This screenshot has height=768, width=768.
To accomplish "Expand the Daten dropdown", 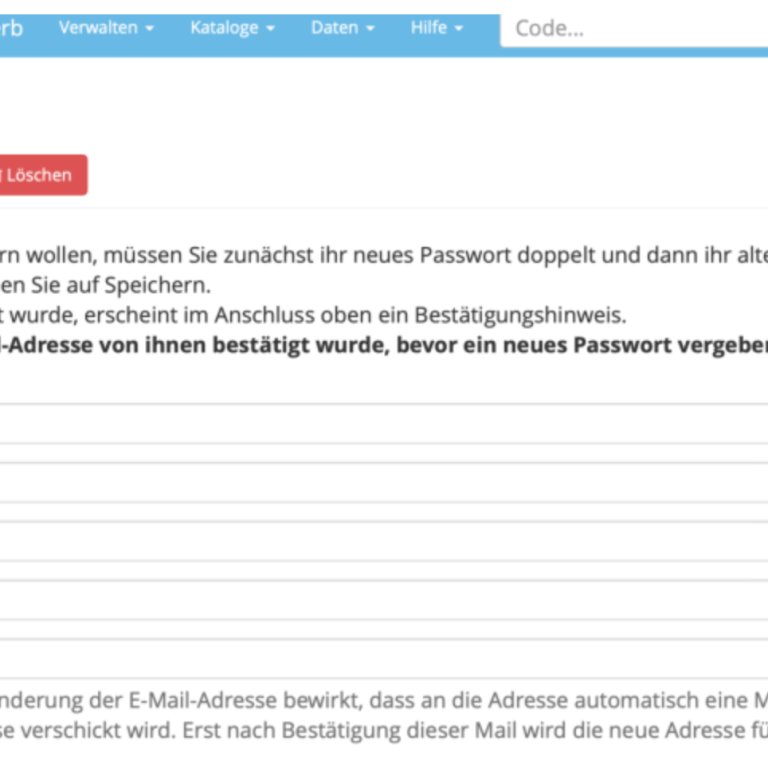I will tap(343, 28).
